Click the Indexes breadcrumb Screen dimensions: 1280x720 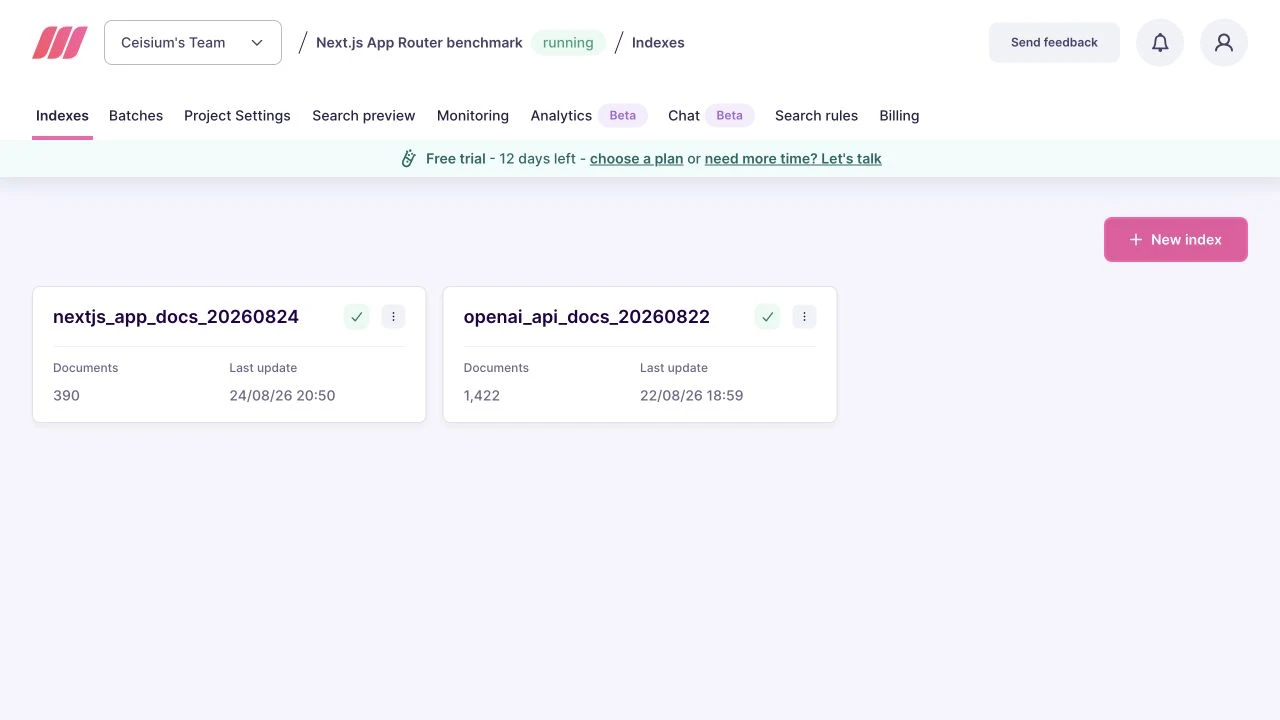click(x=658, y=43)
